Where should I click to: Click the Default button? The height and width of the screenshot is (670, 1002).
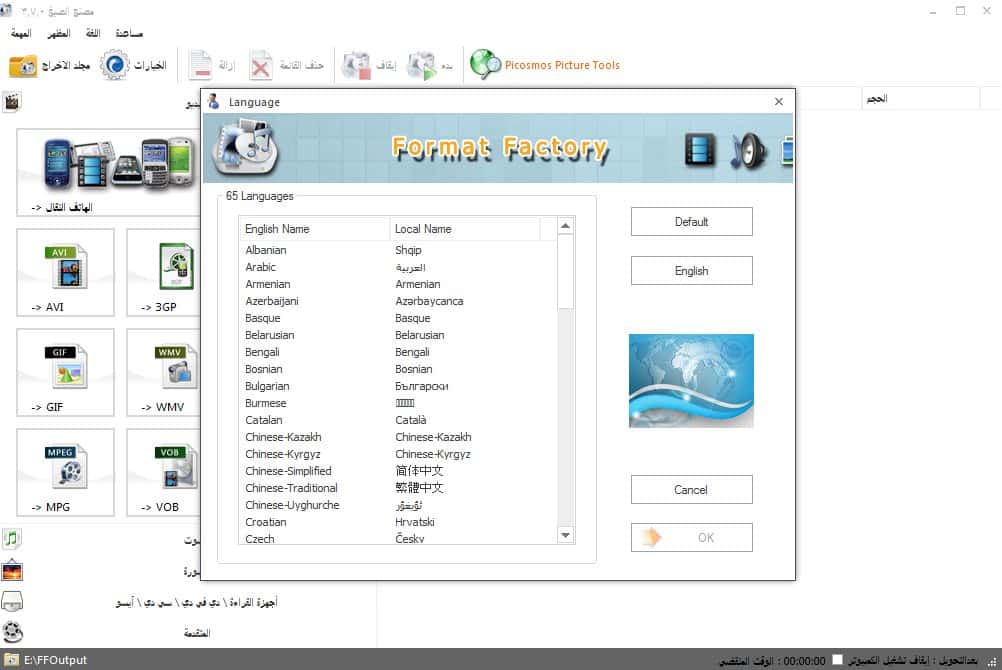(691, 222)
